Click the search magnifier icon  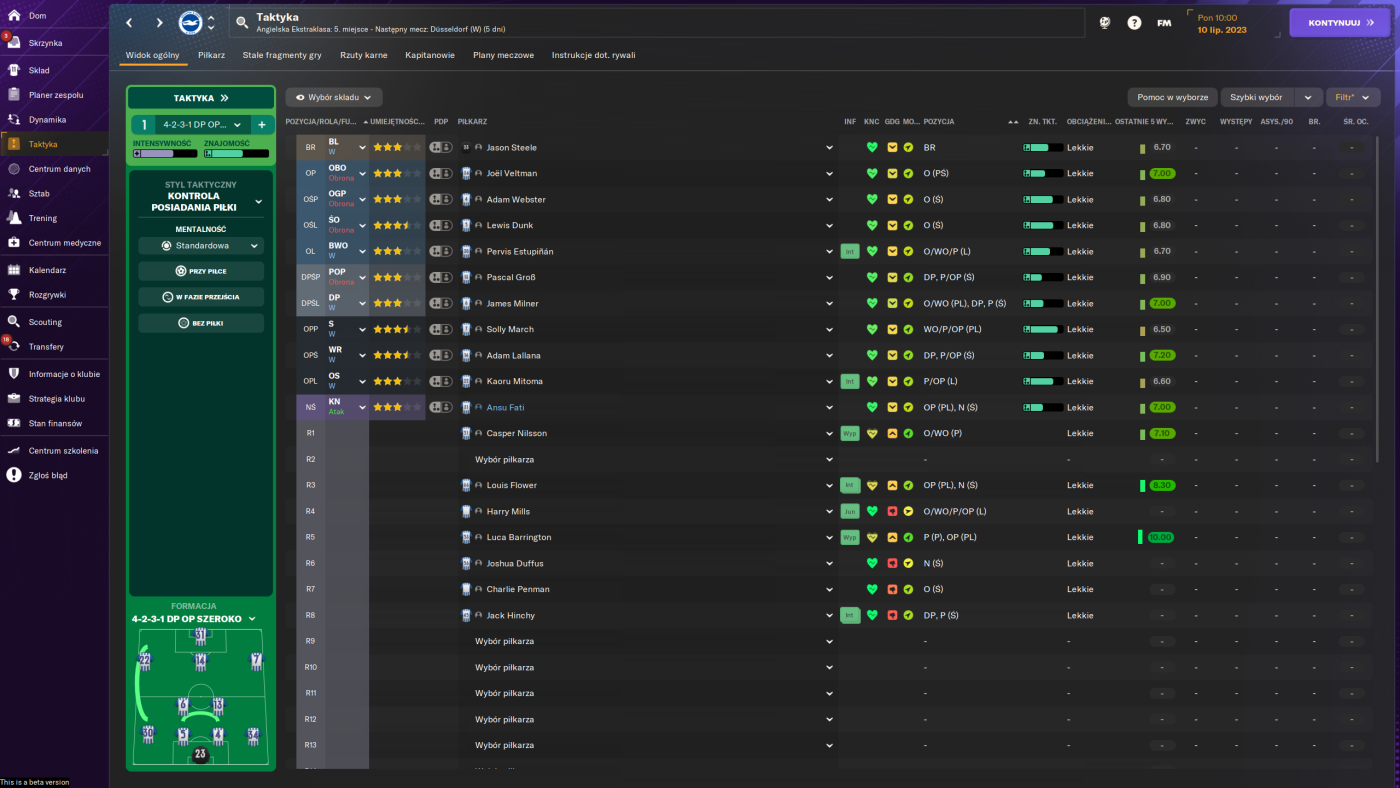[x=242, y=22]
